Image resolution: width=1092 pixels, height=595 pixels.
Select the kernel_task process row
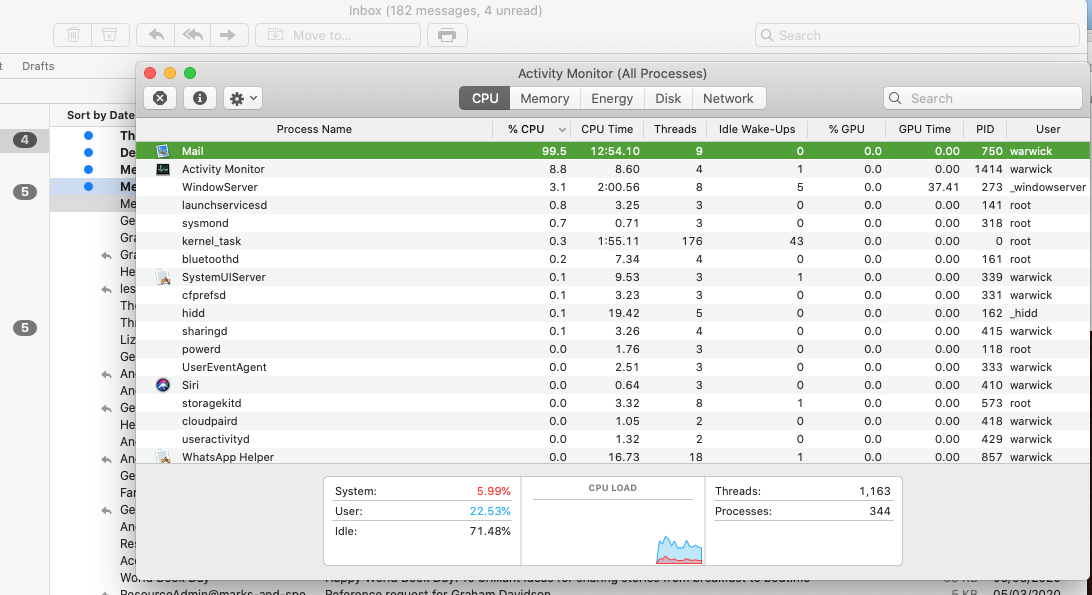[613, 242]
